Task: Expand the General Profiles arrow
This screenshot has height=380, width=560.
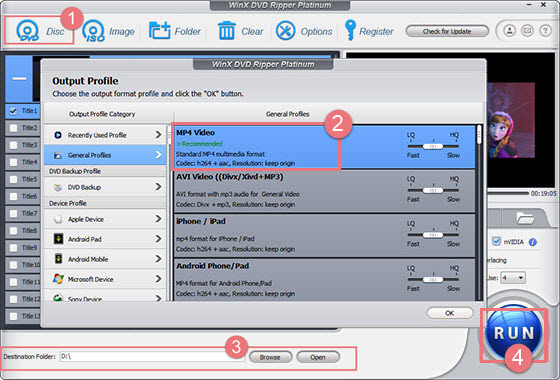Action: point(158,155)
